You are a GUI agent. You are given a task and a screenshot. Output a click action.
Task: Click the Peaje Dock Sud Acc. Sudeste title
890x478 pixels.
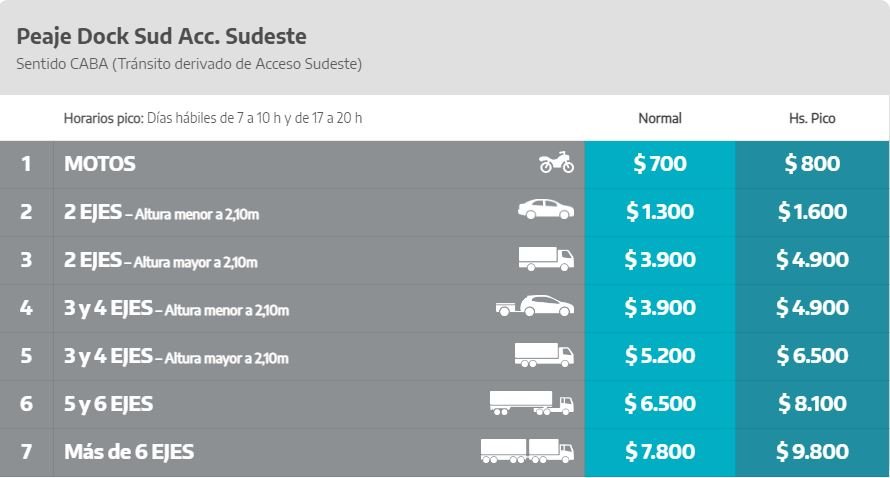162,36
